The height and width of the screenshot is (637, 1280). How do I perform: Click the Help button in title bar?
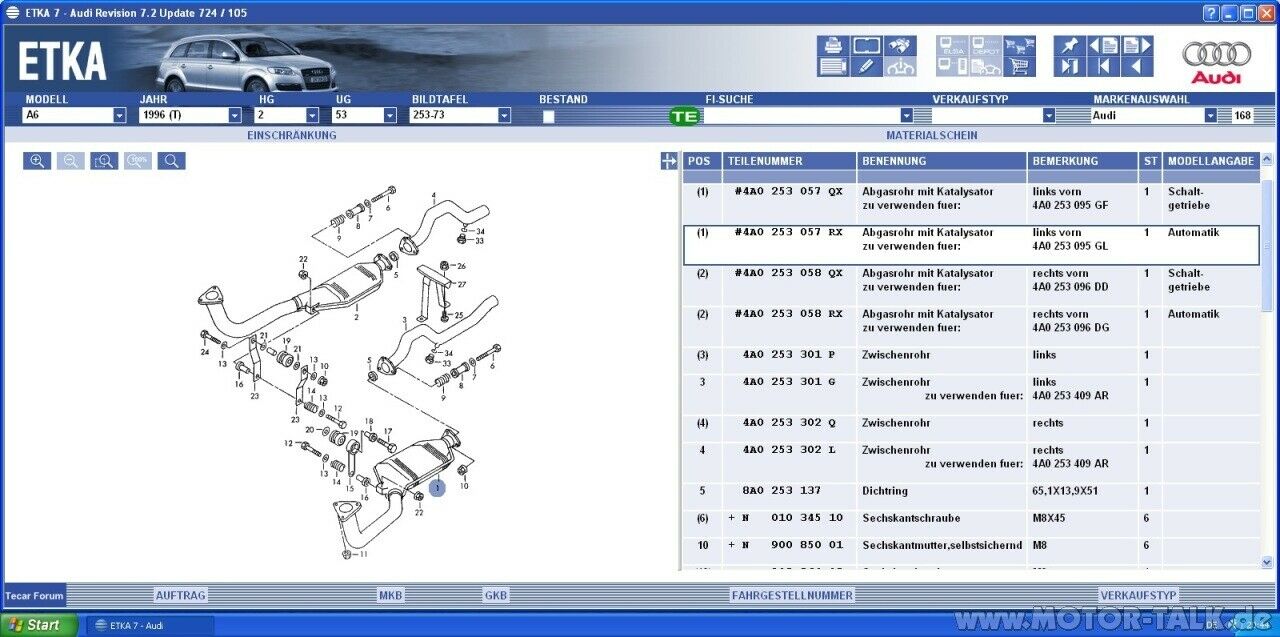tap(1211, 13)
